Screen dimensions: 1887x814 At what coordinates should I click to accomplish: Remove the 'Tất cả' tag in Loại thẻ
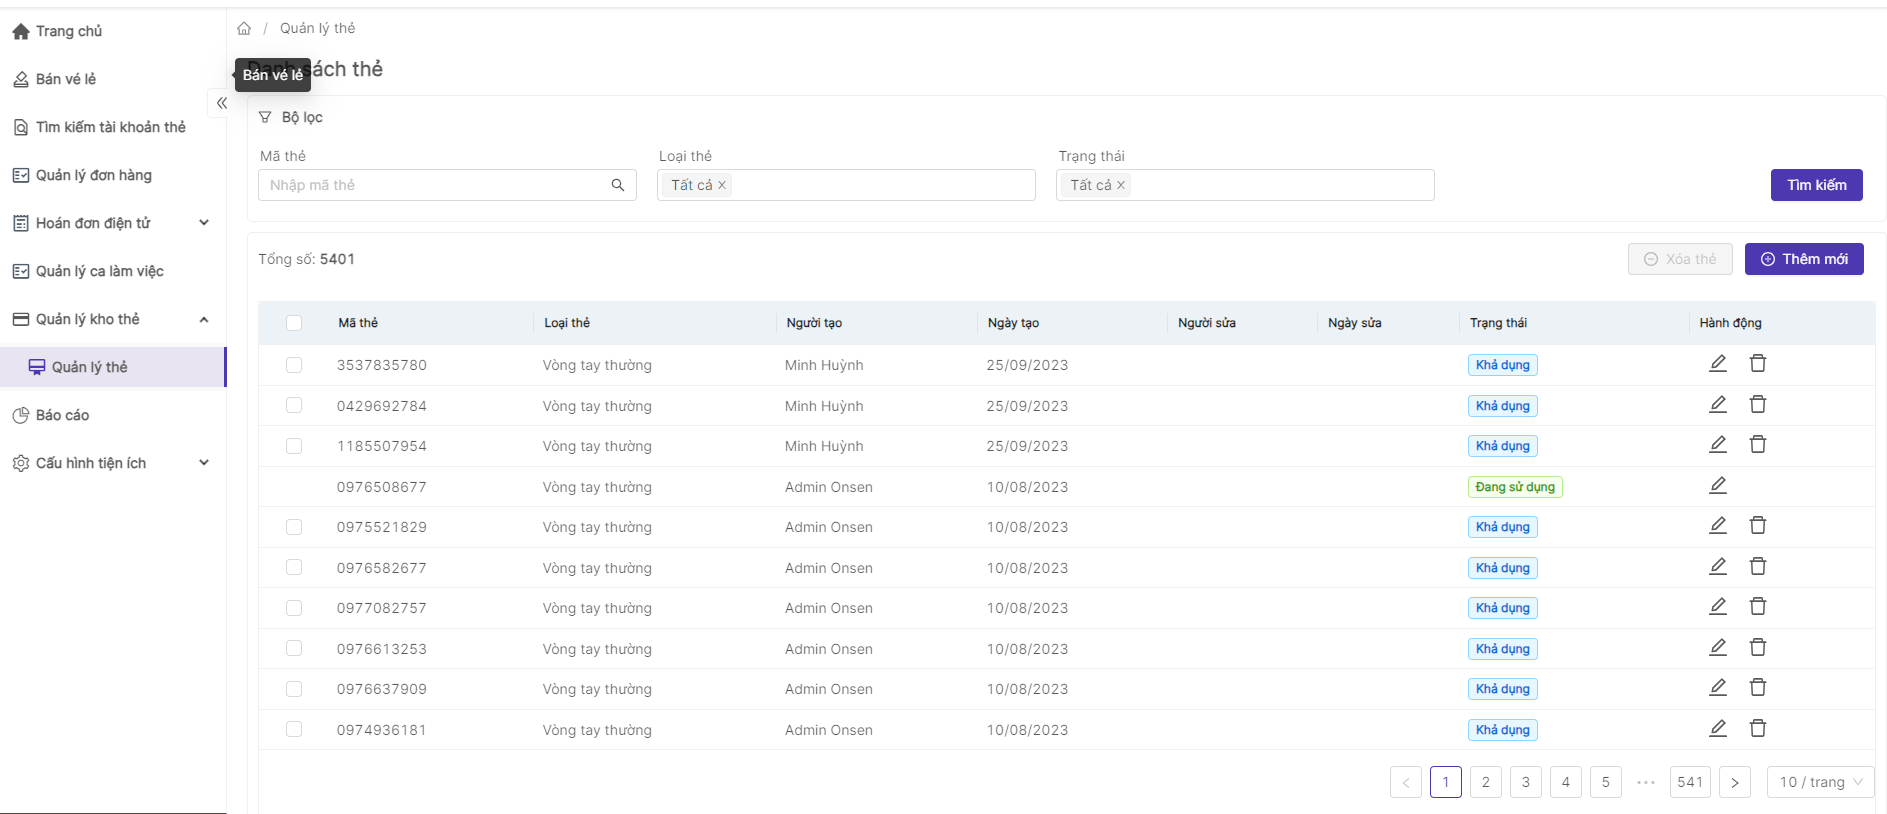tap(722, 185)
